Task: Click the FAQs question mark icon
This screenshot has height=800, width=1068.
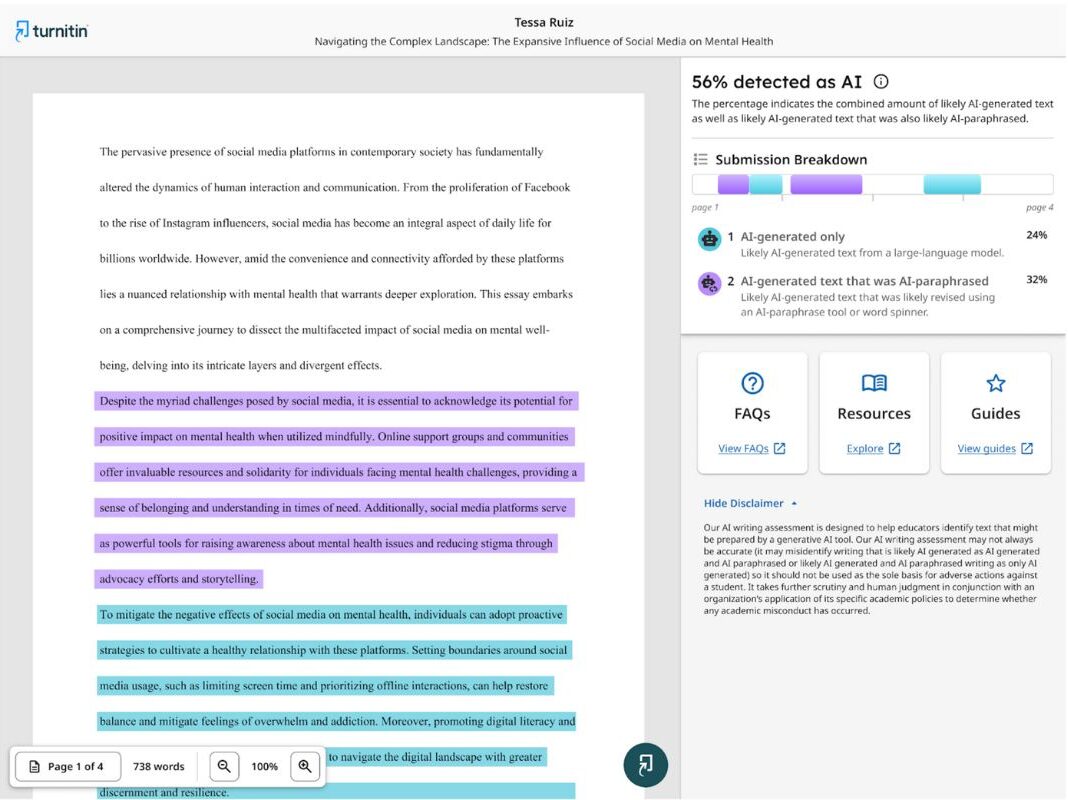Action: (x=752, y=384)
